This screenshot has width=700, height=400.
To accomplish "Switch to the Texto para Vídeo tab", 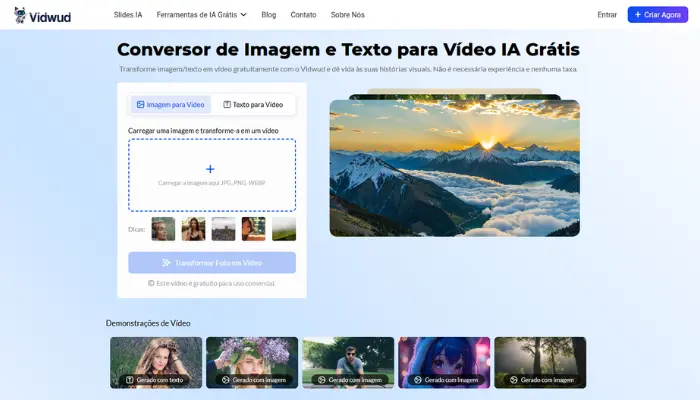I will click(x=253, y=104).
